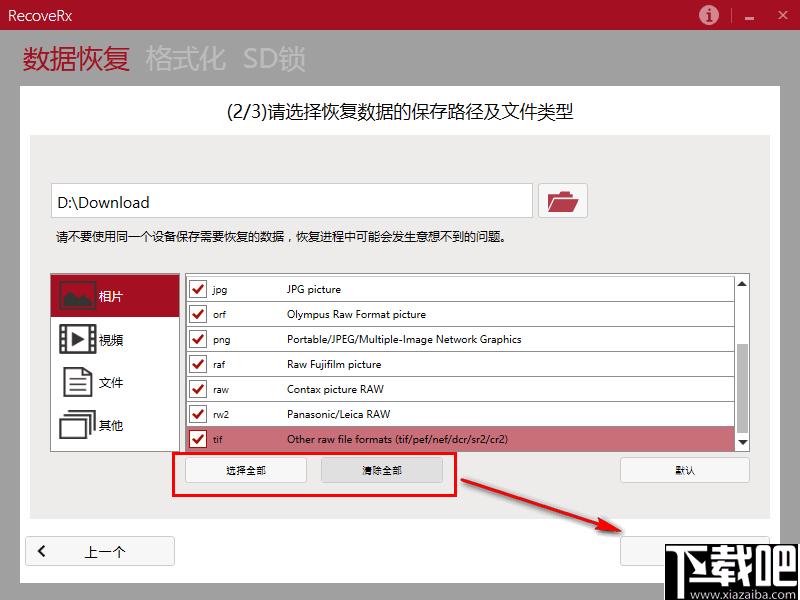Uncheck the orf Olympus Raw checkbox
Image resolution: width=800 pixels, height=600 pixels.
[197, 314]
